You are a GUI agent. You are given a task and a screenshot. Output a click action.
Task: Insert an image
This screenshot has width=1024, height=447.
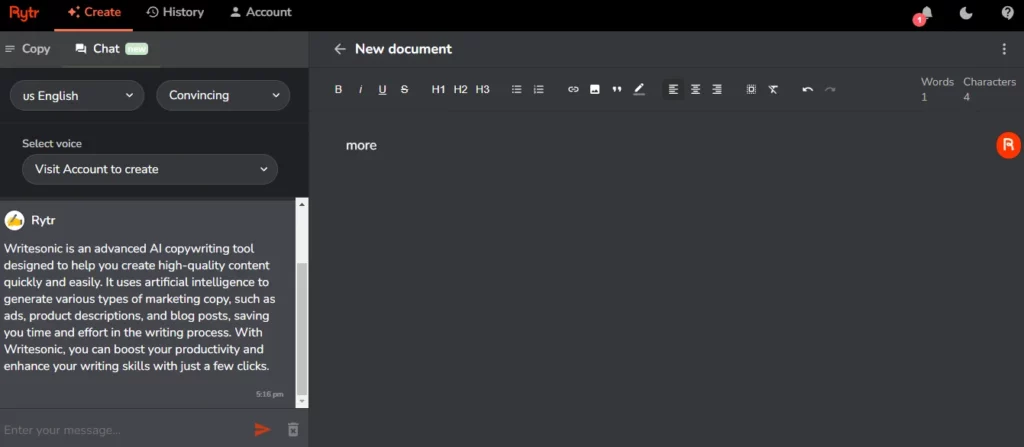pyautogui.click(x=595, y=90)
